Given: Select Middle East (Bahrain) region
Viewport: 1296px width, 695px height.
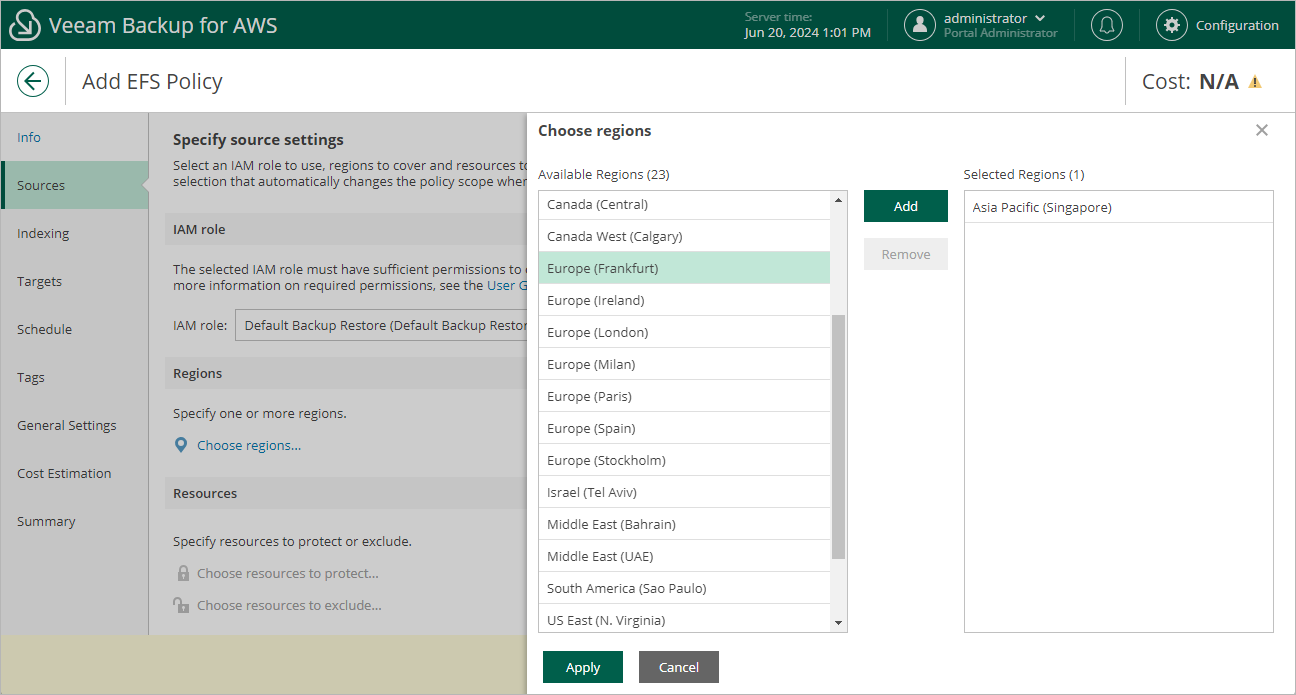Looking at the screenshot, I should (x=684, y=524).
